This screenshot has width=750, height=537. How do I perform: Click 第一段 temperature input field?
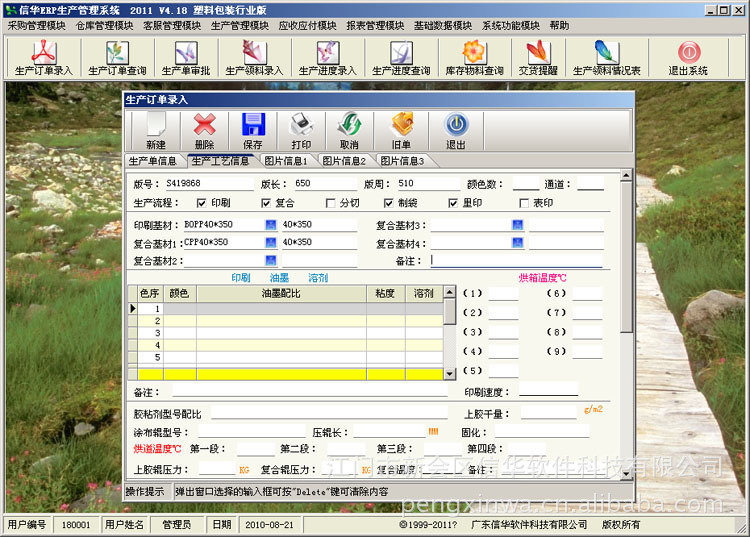256,449
